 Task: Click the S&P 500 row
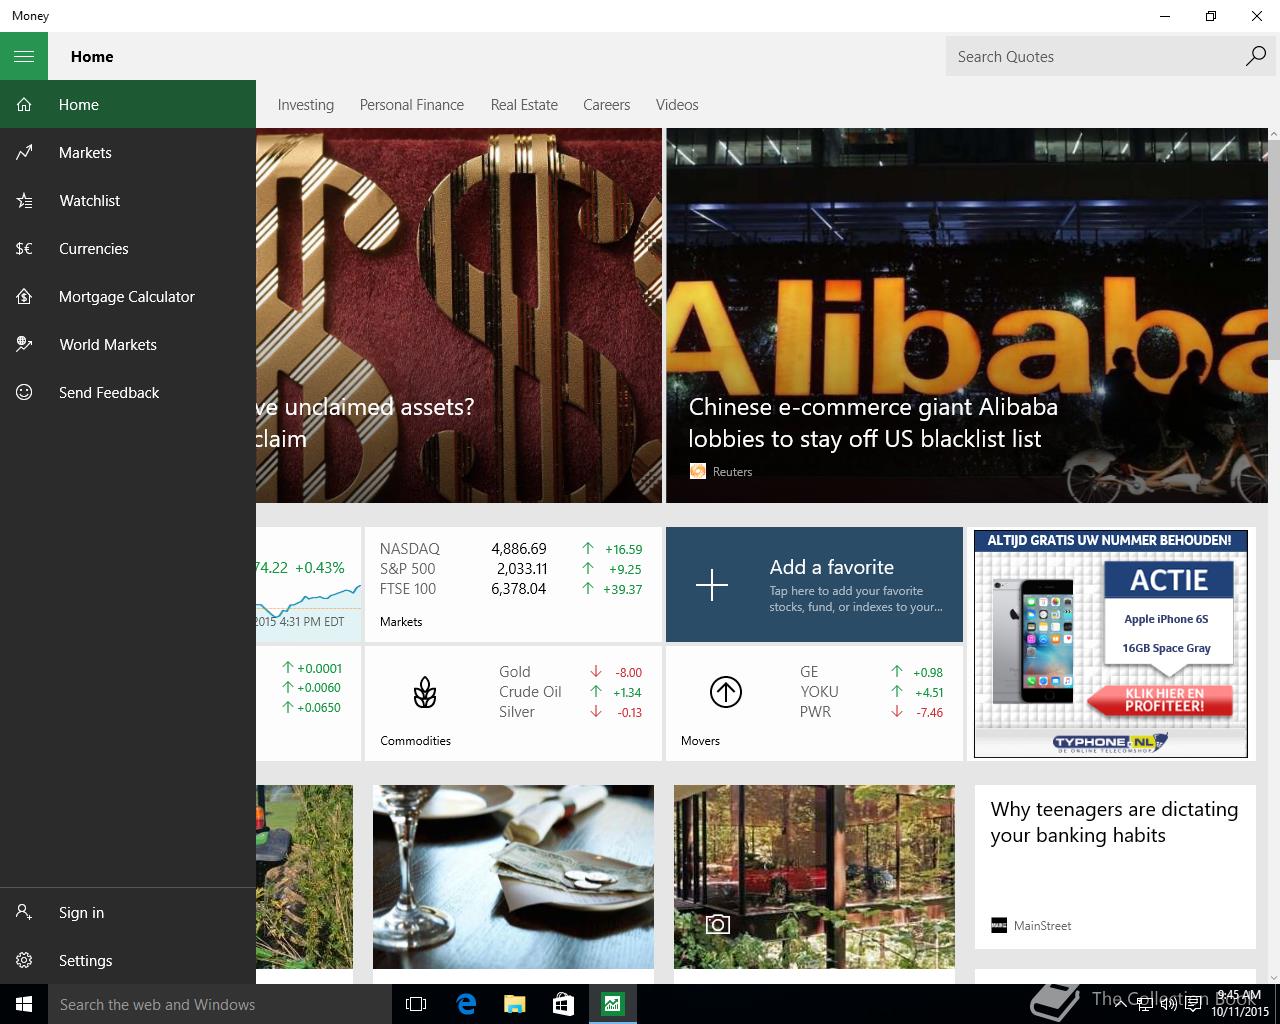[511, 568]
